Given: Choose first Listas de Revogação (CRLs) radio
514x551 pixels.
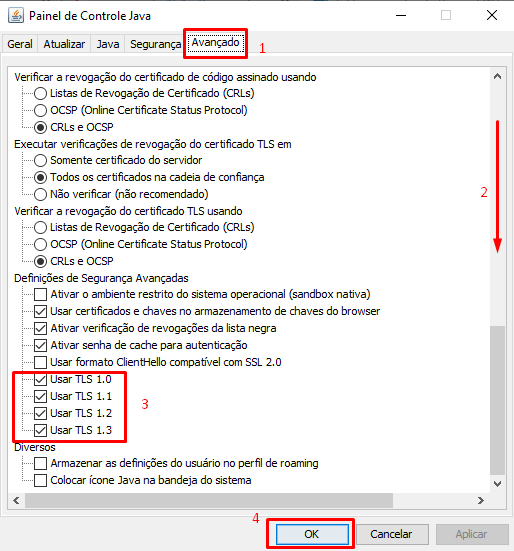Looking at the screenshot, I should (x=40, y=93).
